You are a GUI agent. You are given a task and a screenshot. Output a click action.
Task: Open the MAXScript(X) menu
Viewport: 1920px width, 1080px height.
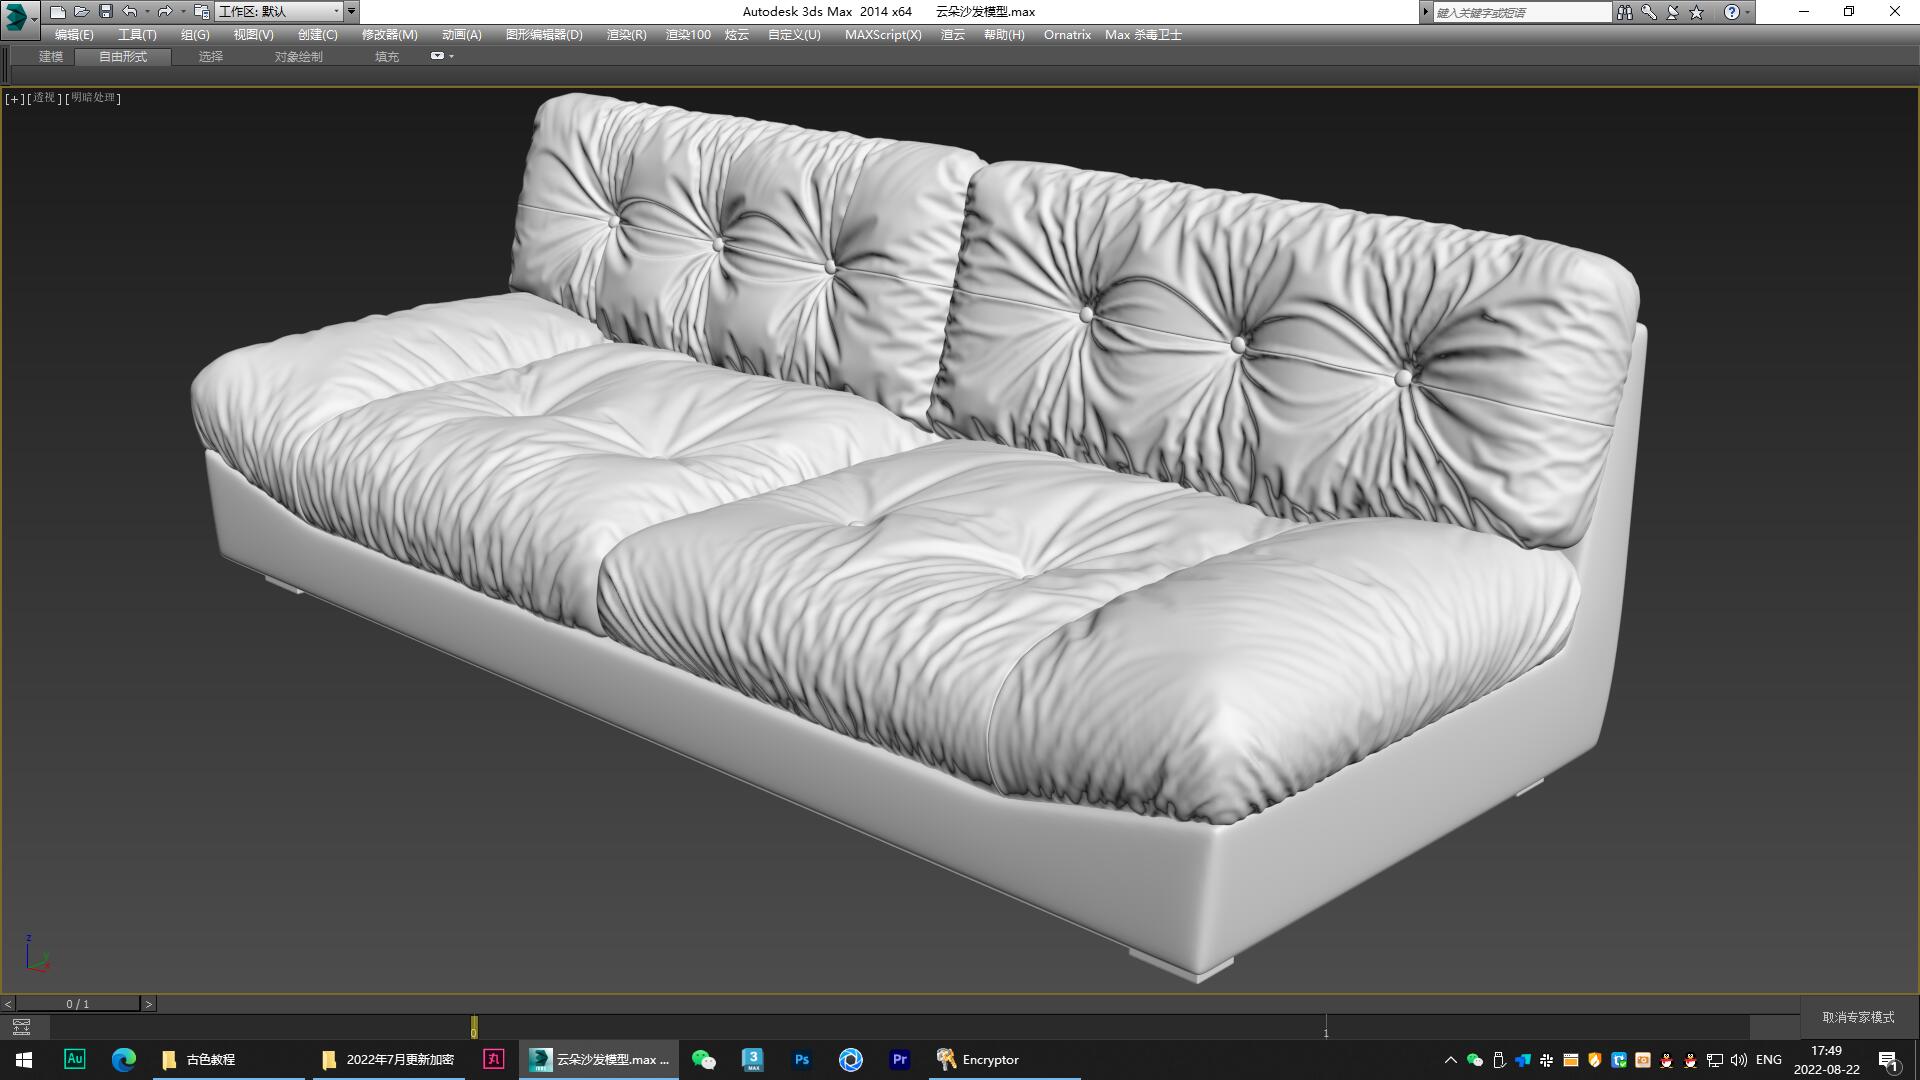(881, 34)
